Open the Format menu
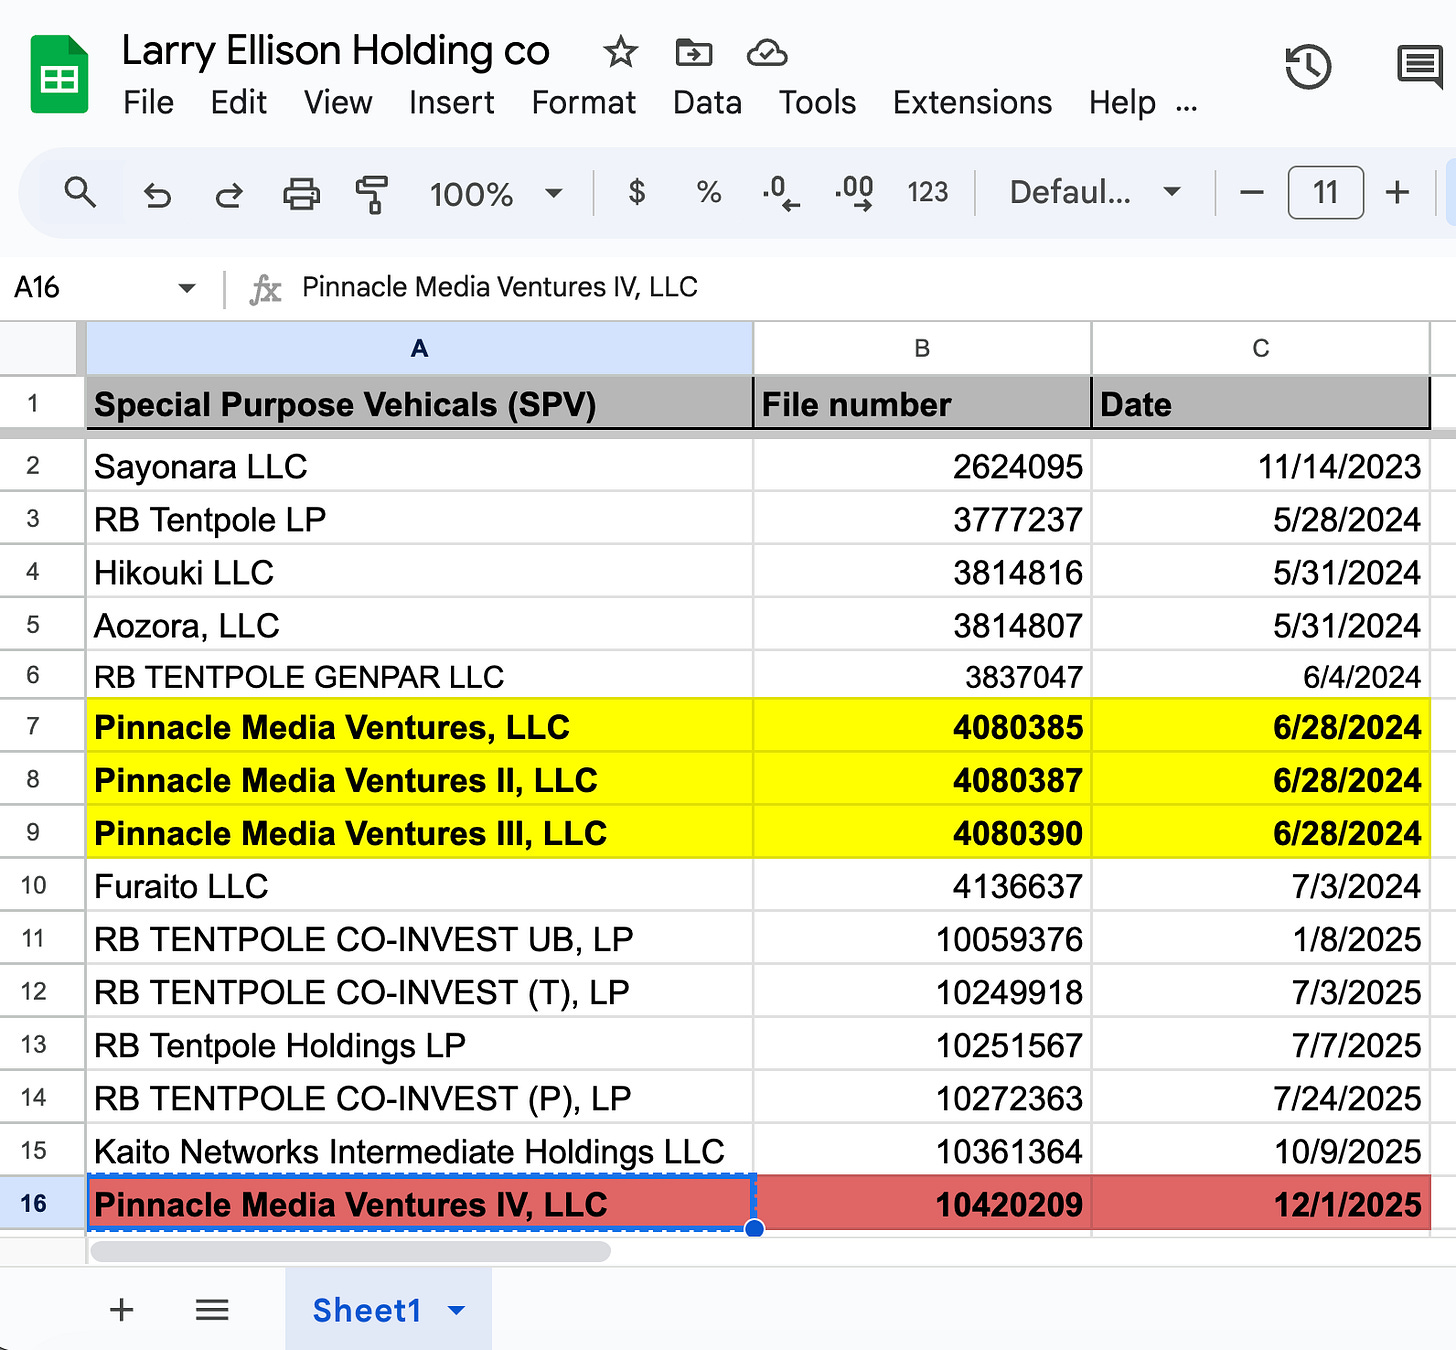 tap(583, 103)
